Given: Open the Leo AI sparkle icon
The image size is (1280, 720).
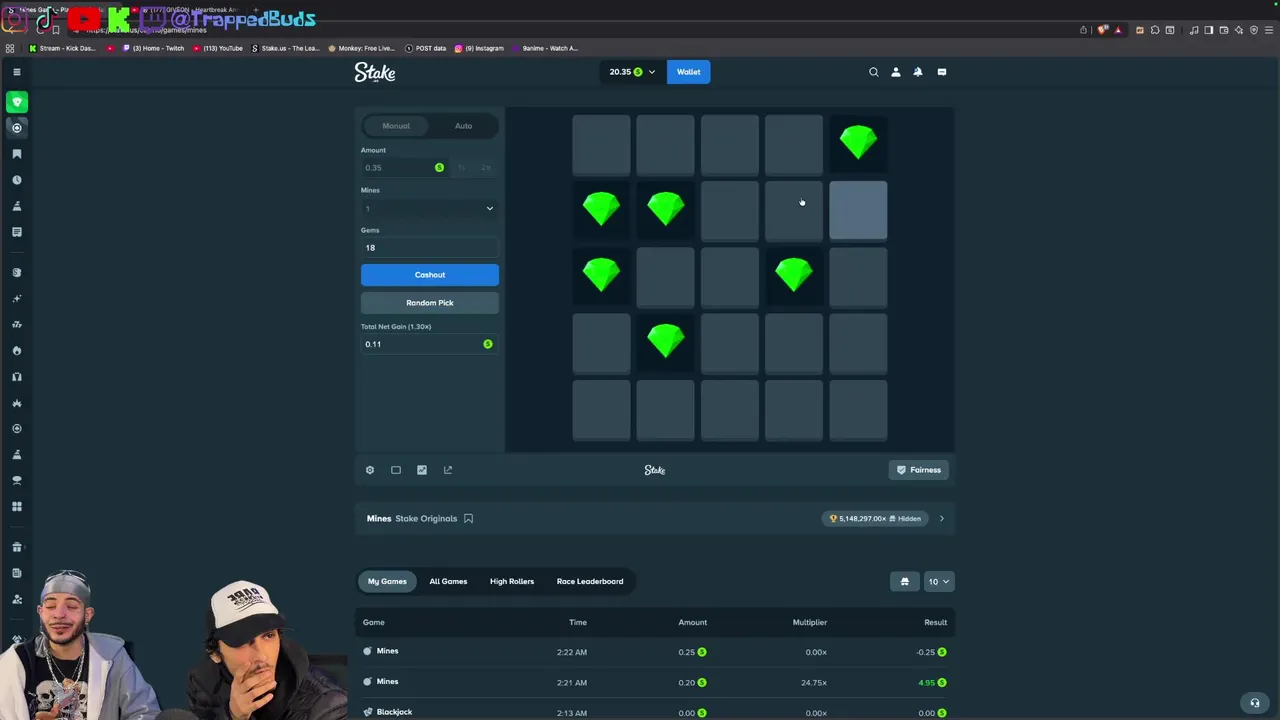Looking at the screenshot, I should tap(1239, 30).
